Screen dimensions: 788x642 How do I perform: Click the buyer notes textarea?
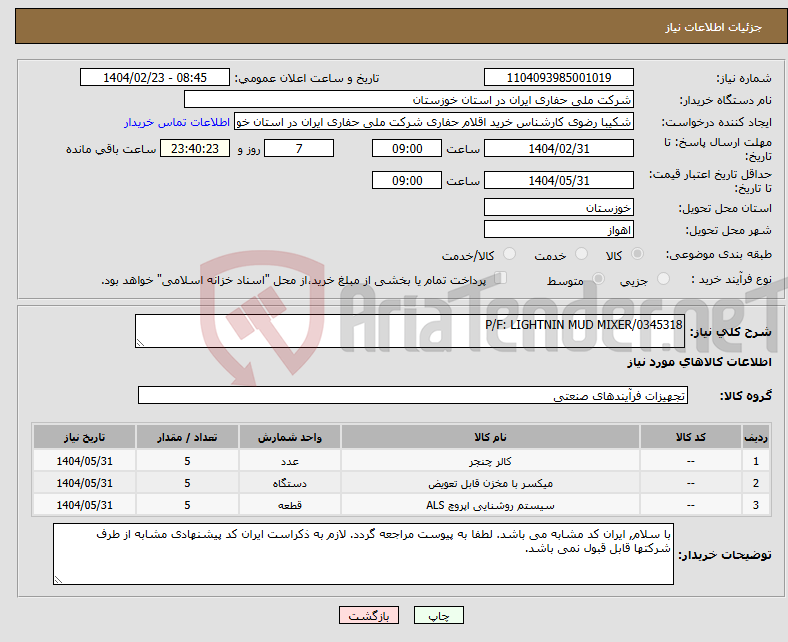tap(363, 554)
